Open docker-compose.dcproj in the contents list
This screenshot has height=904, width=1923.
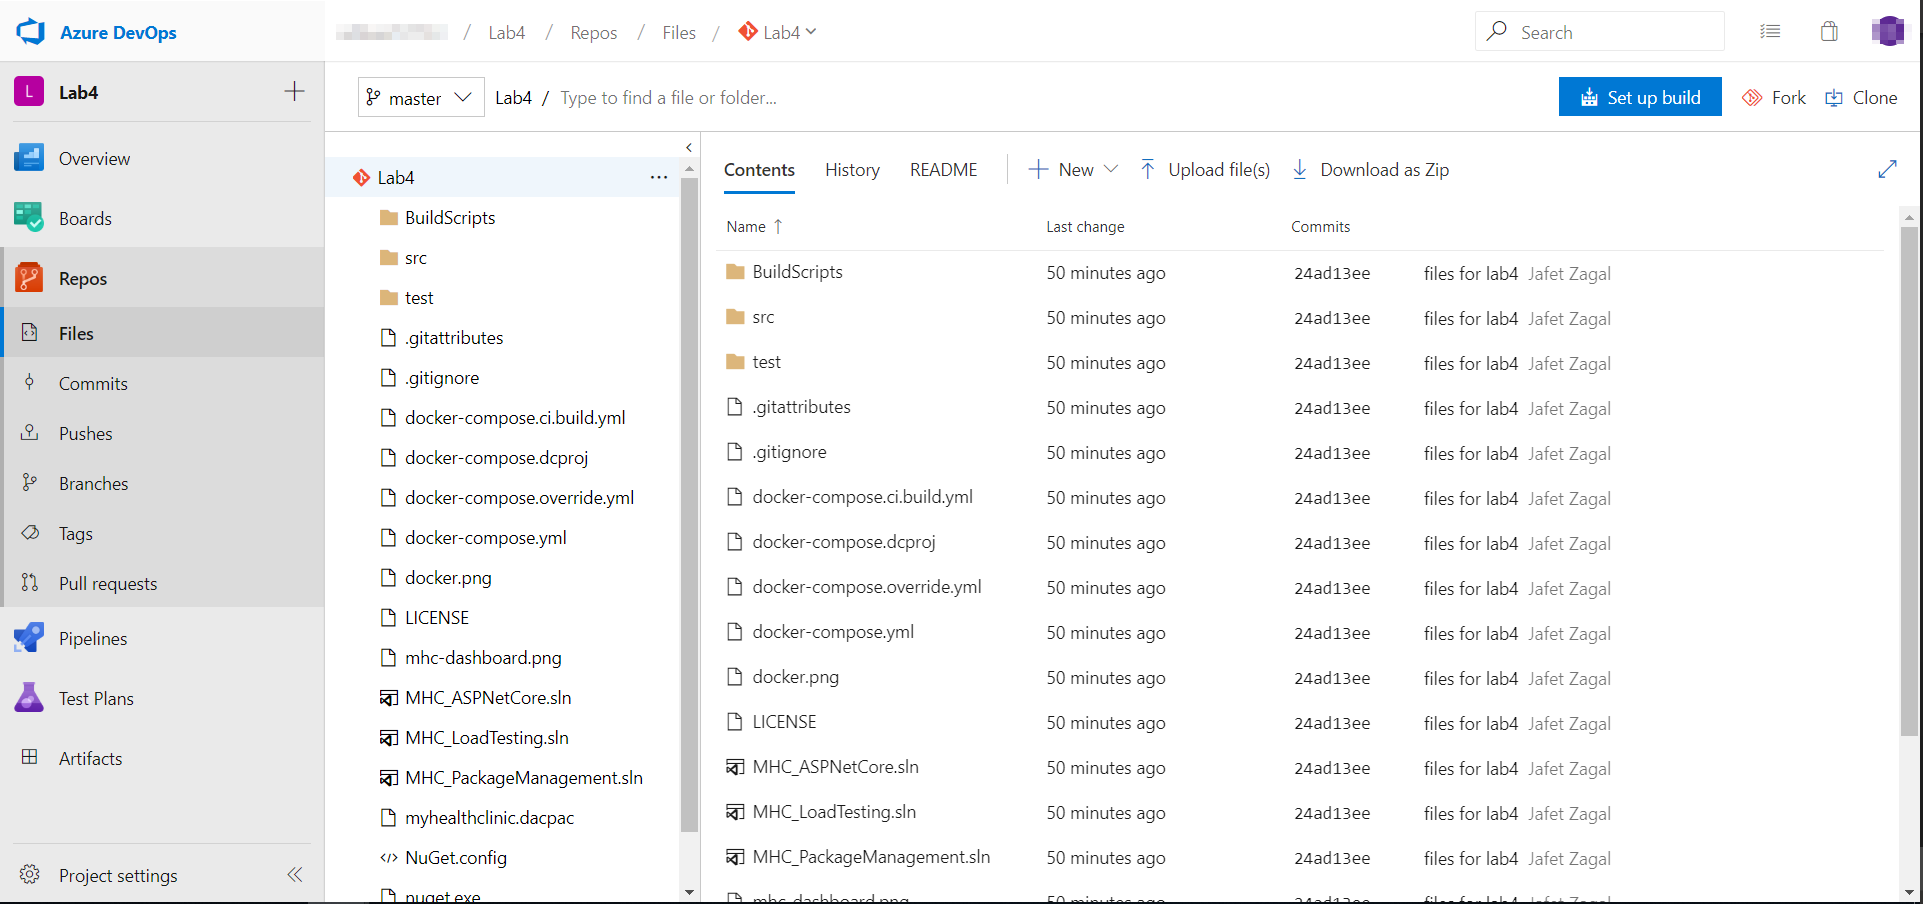click(844, 542)
